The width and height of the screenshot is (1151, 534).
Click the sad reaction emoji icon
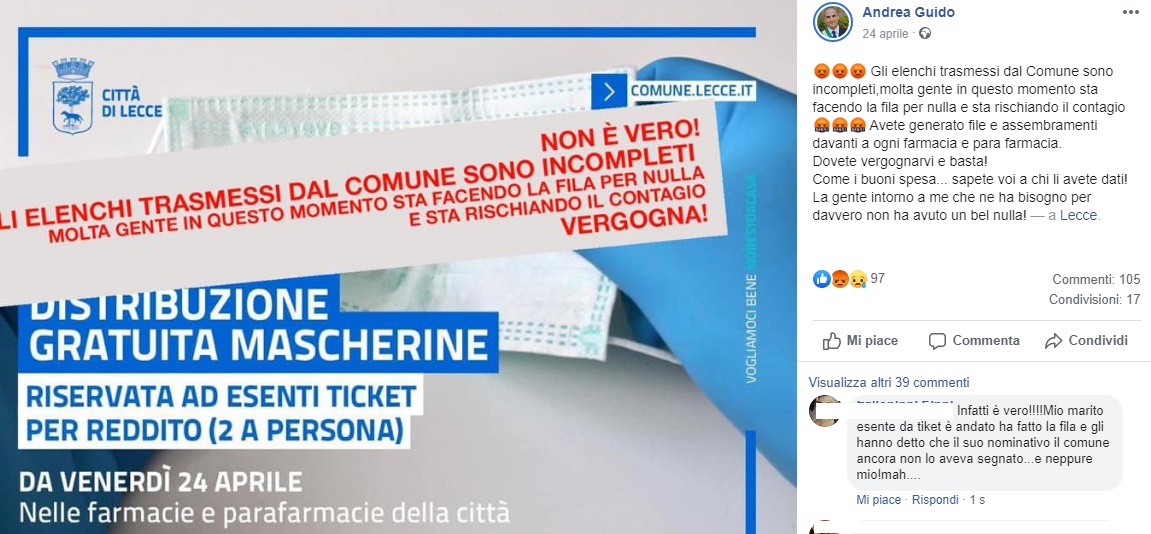click(x=857, y=279)
